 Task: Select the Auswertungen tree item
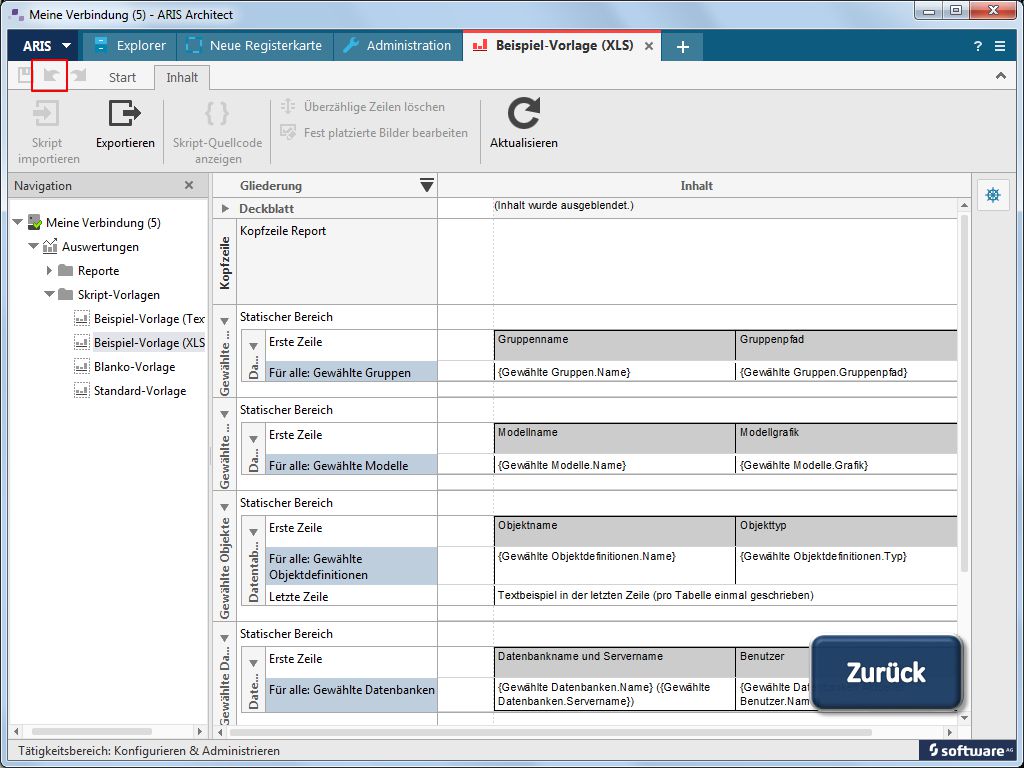100,247
